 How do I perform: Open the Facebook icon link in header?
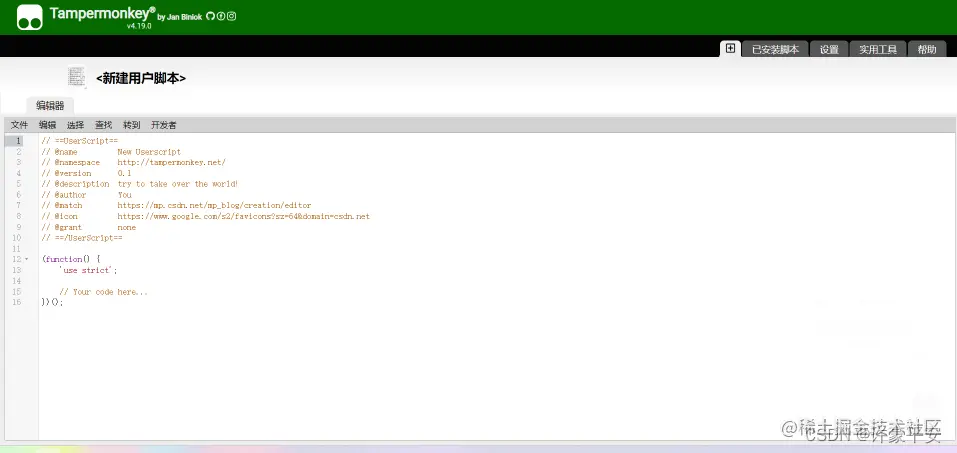pos(221,16)
